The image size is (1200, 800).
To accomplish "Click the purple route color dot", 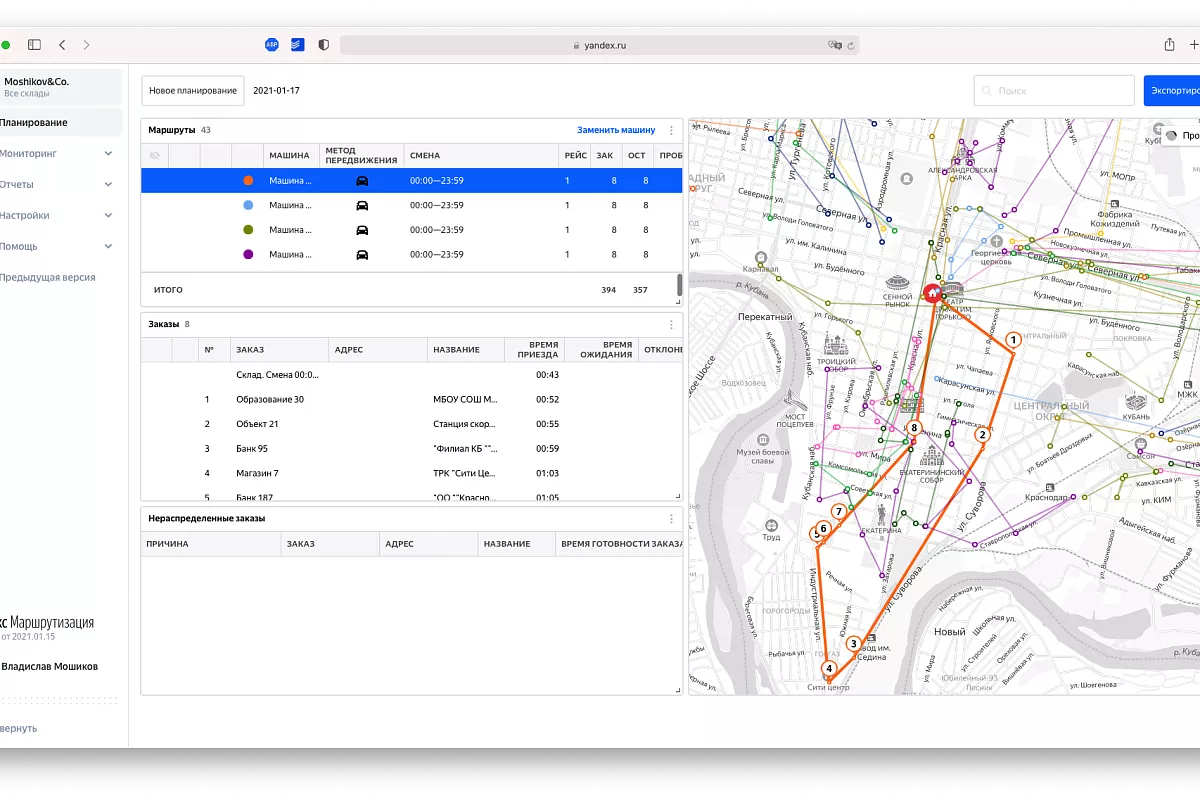I will (x=248, y=254).
